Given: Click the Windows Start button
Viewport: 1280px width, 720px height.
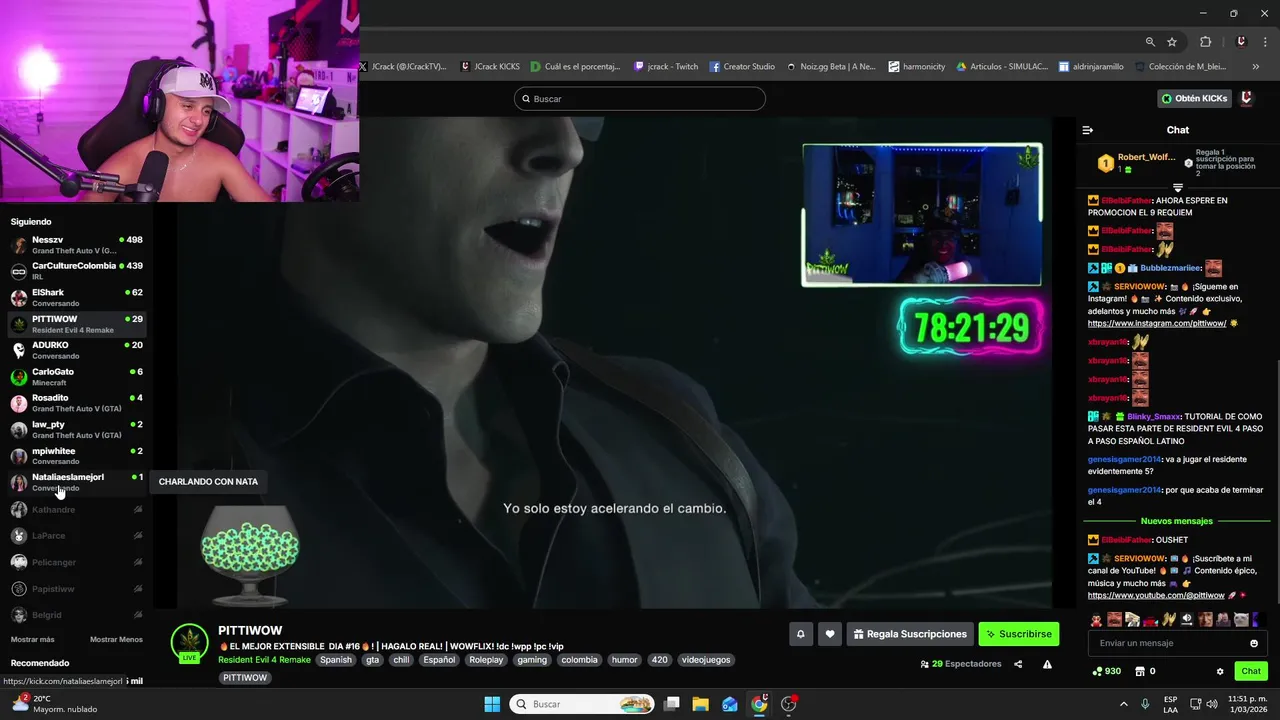Looking at the screenshot, I should 492,704.
